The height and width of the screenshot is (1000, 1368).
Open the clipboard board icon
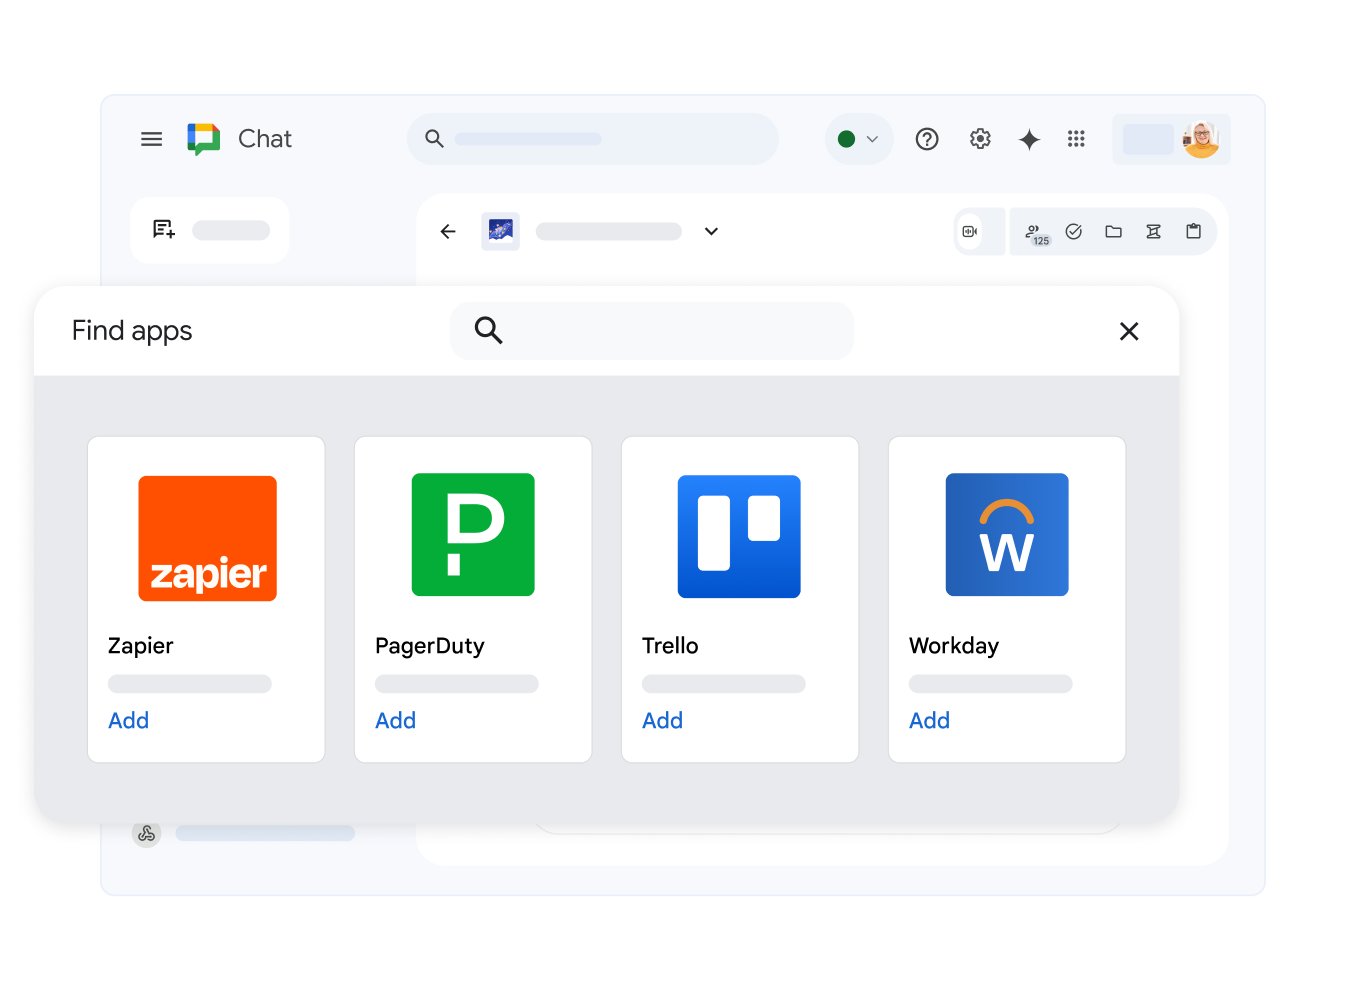click(1193, 231)
